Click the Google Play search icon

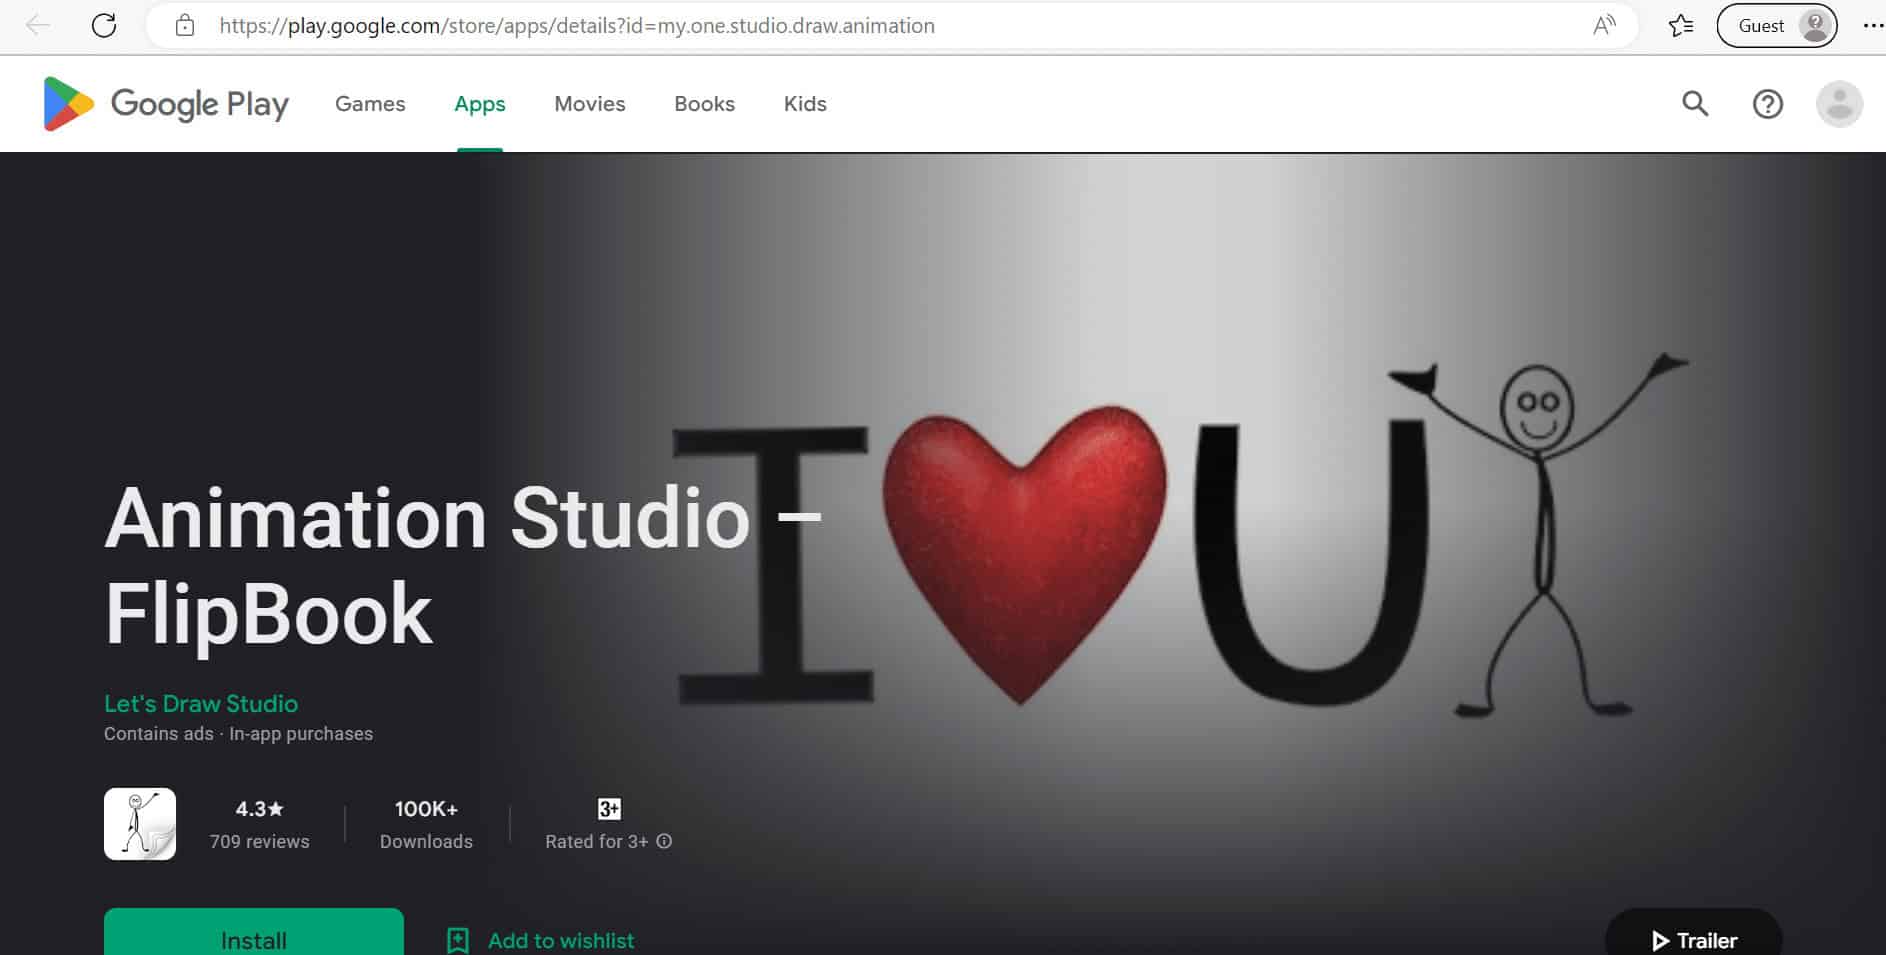click(1695, 103)
